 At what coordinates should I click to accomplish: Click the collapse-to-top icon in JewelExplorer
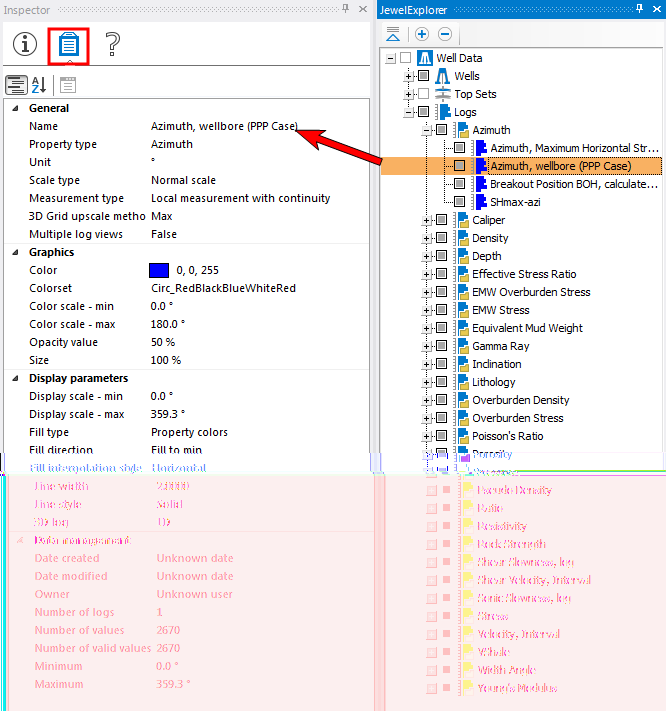[x=394, y=33]
